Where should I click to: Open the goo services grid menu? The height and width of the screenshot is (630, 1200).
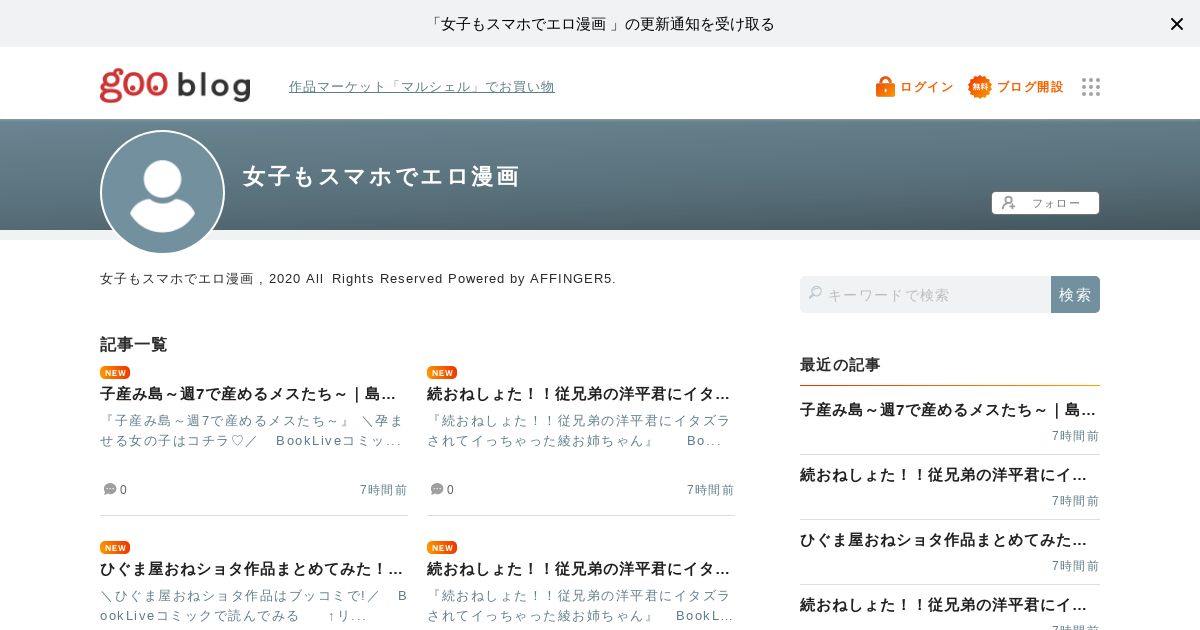pyautogui.click(x=1091, y=87)
